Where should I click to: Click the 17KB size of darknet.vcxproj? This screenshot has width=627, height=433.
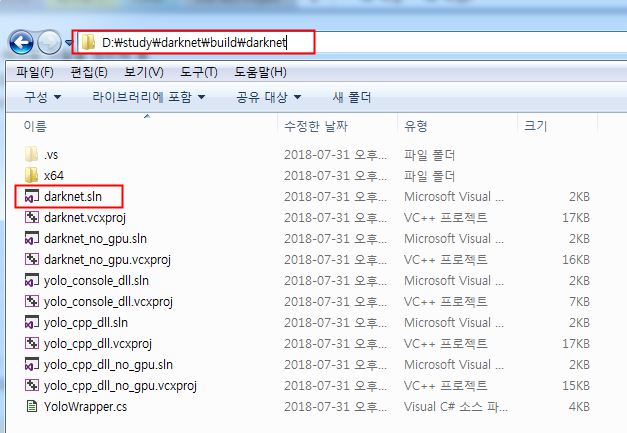click(576, 217)
